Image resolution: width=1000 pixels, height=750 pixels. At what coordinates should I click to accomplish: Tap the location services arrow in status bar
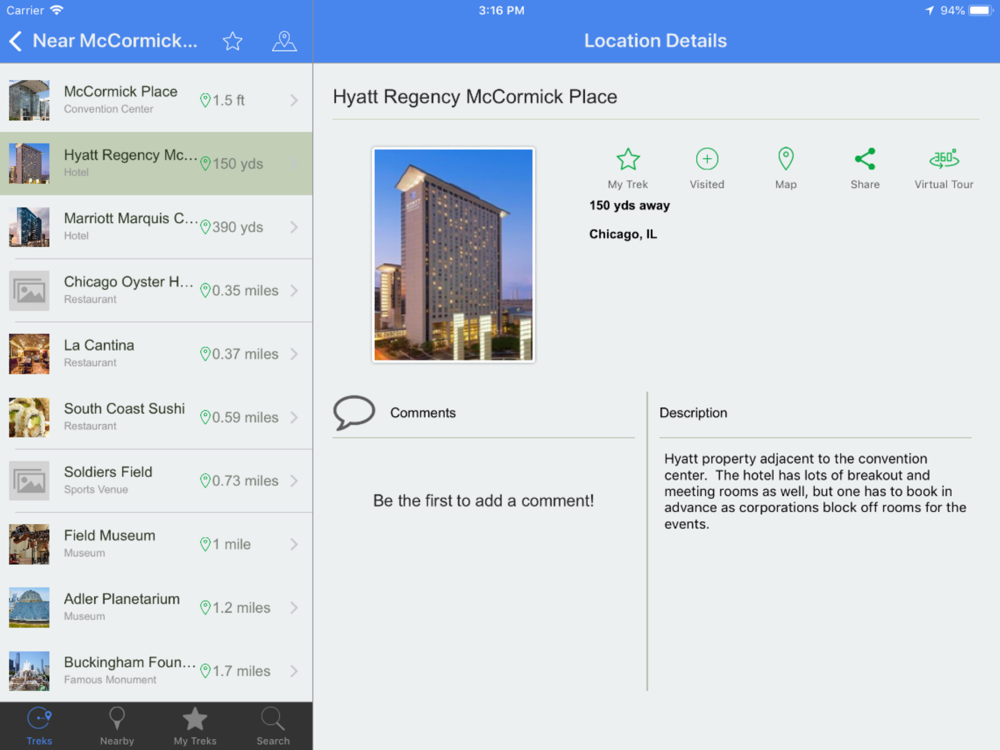(x=929, y=10)
